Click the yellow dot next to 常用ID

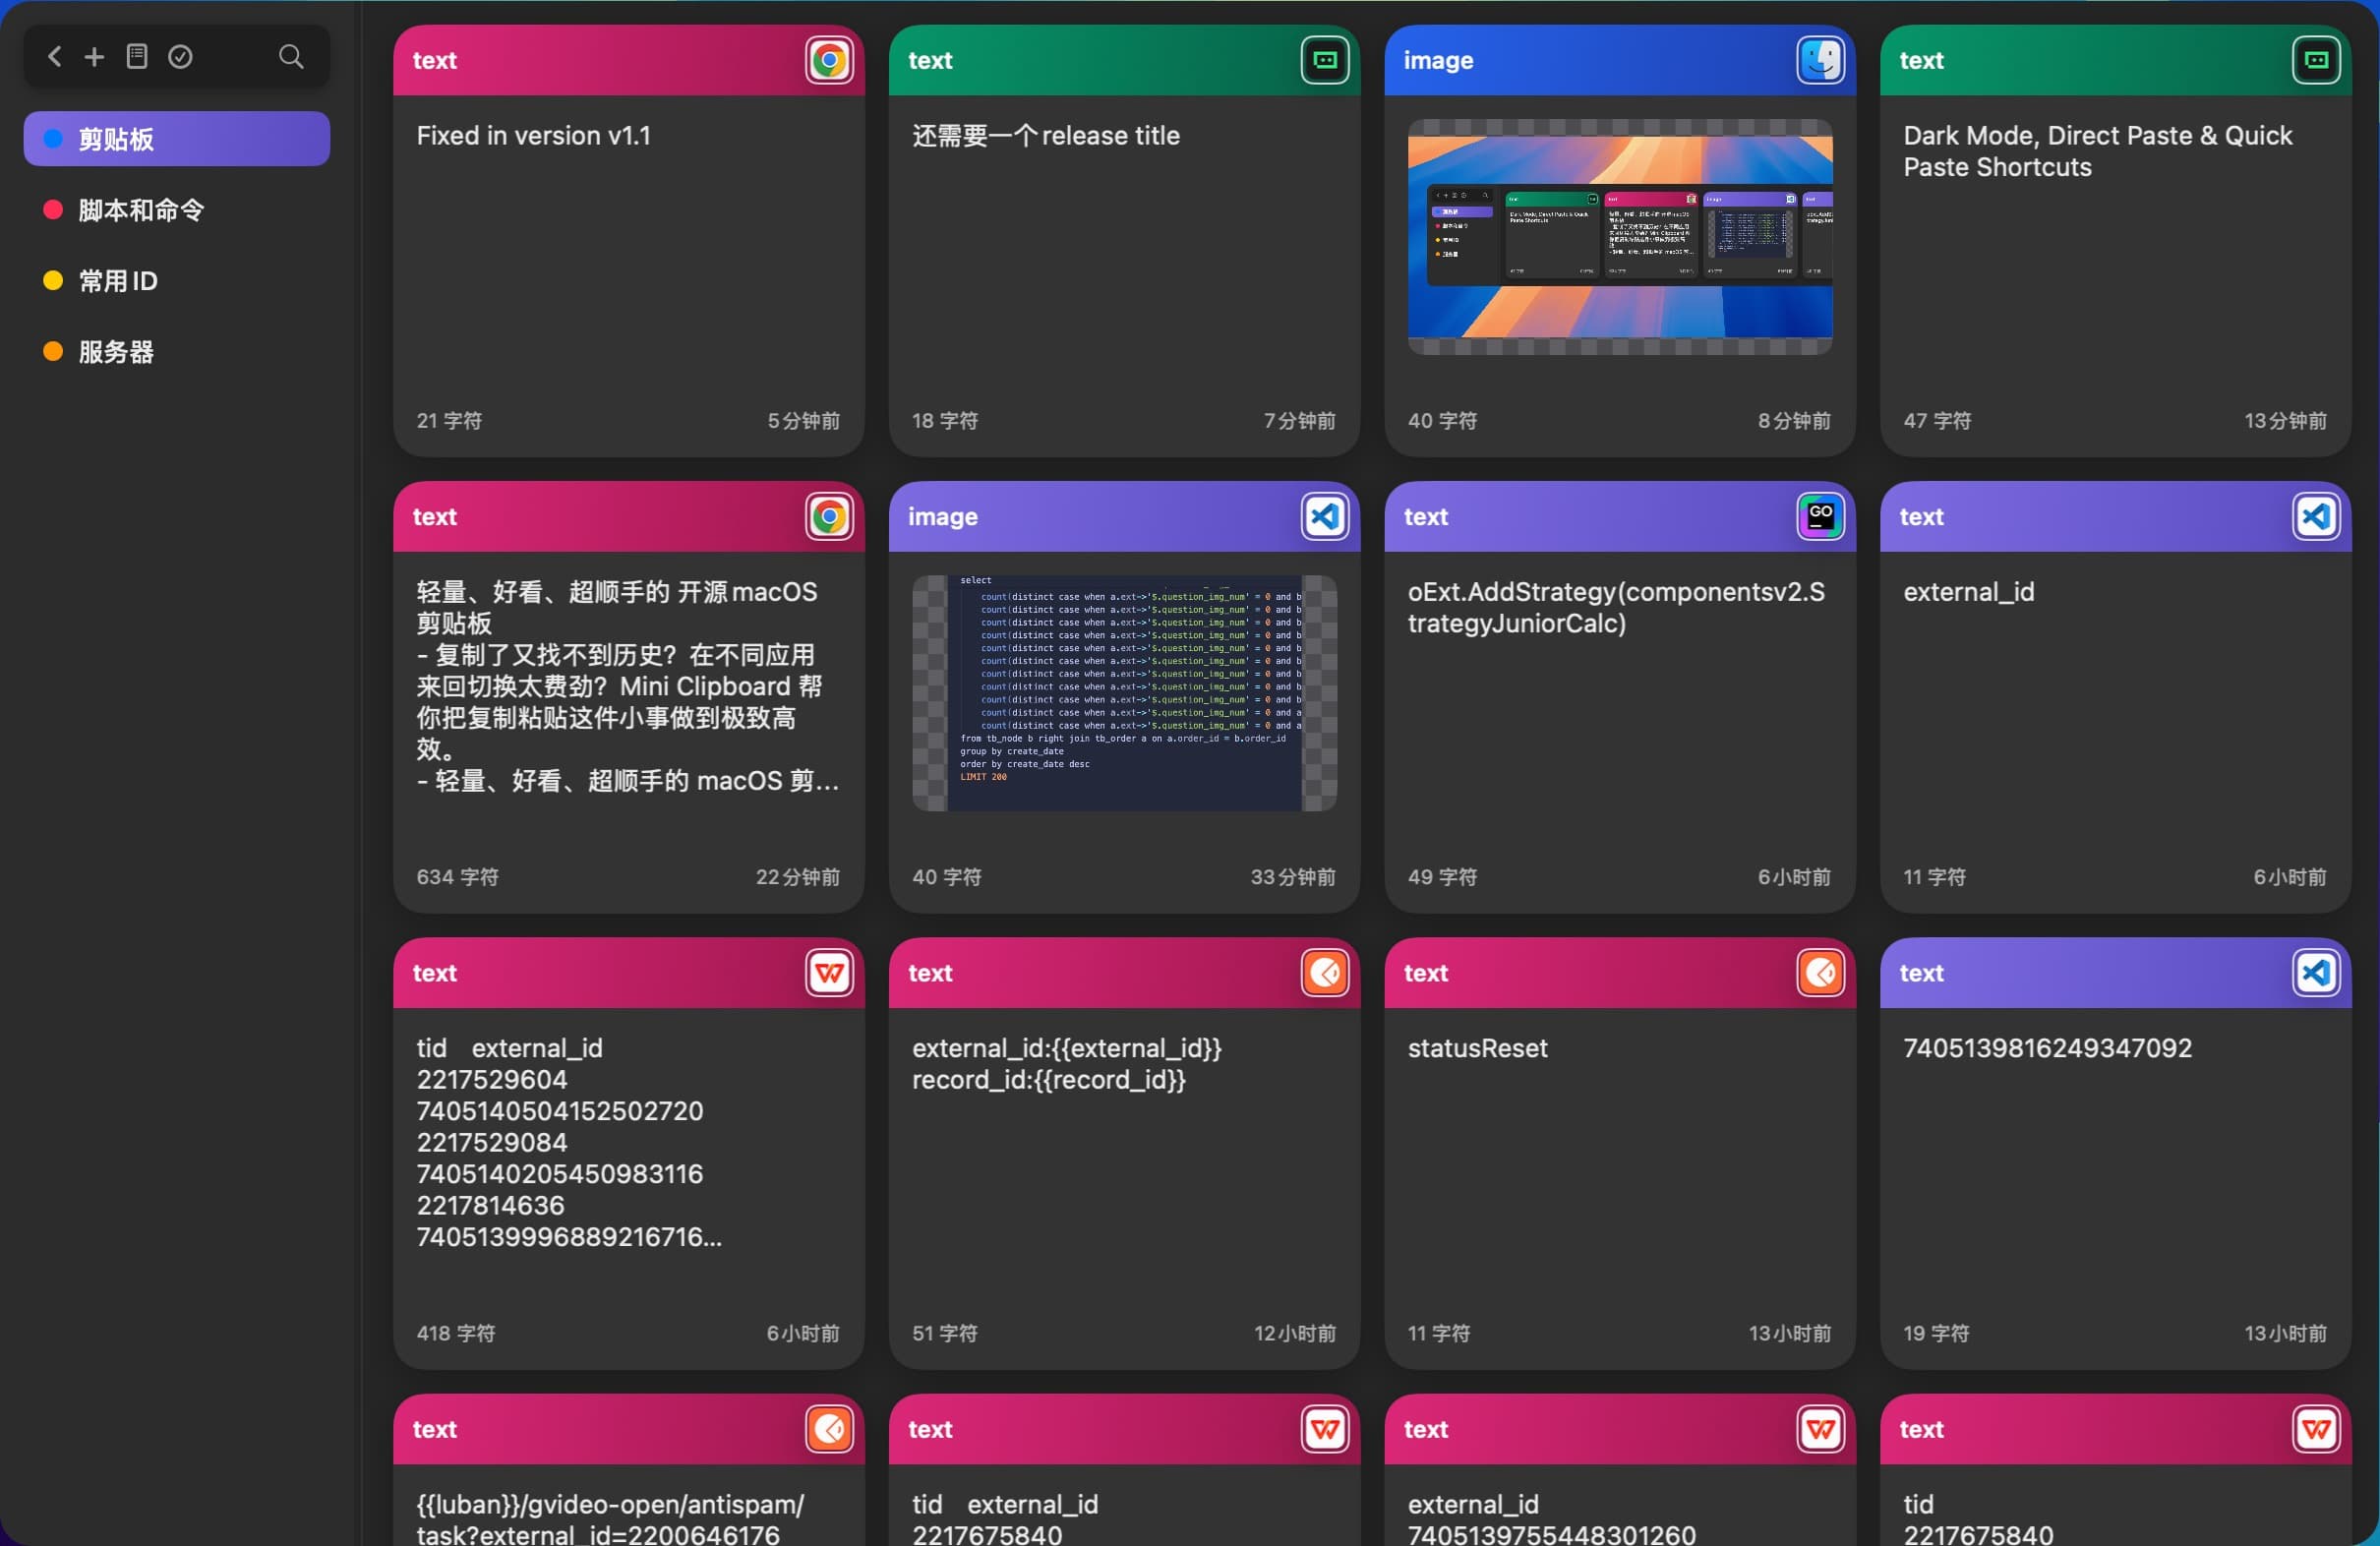tap(52, 280)
